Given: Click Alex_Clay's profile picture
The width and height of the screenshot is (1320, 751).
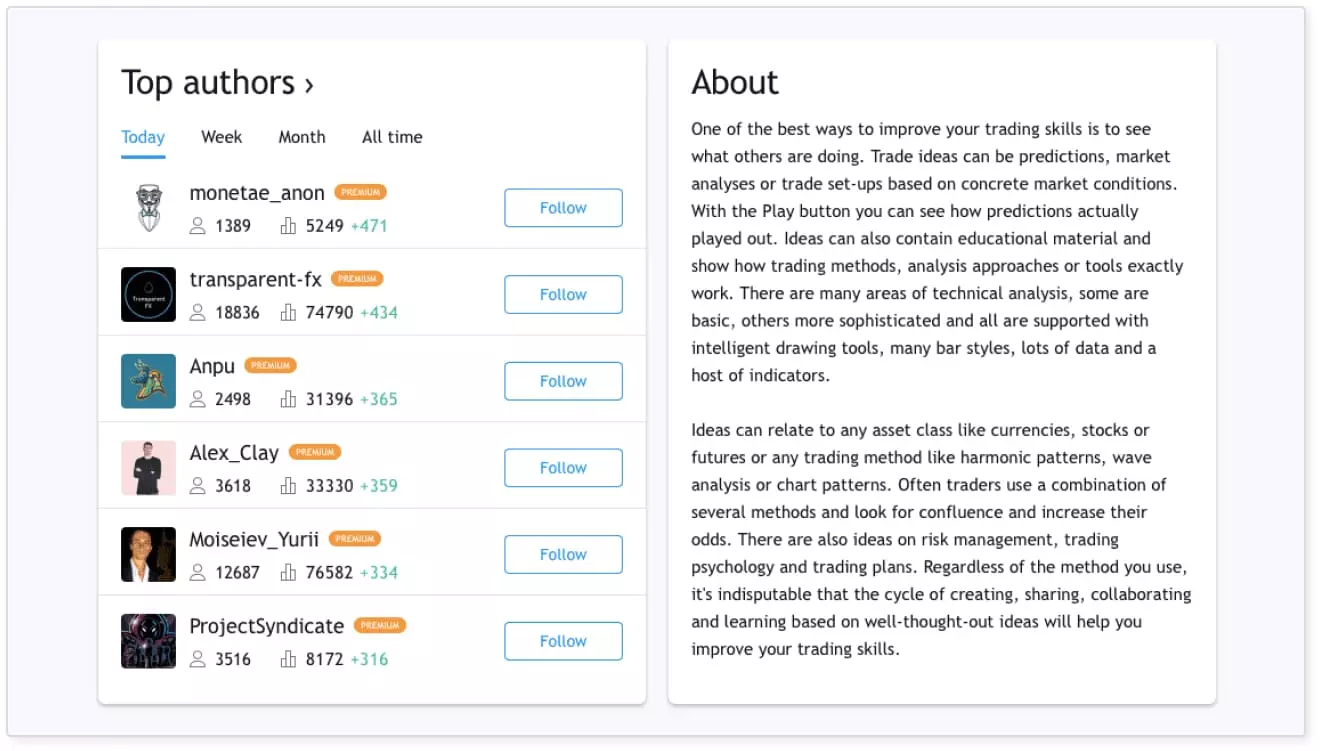Looking at the screenshot, I should (x=148, y=468).
